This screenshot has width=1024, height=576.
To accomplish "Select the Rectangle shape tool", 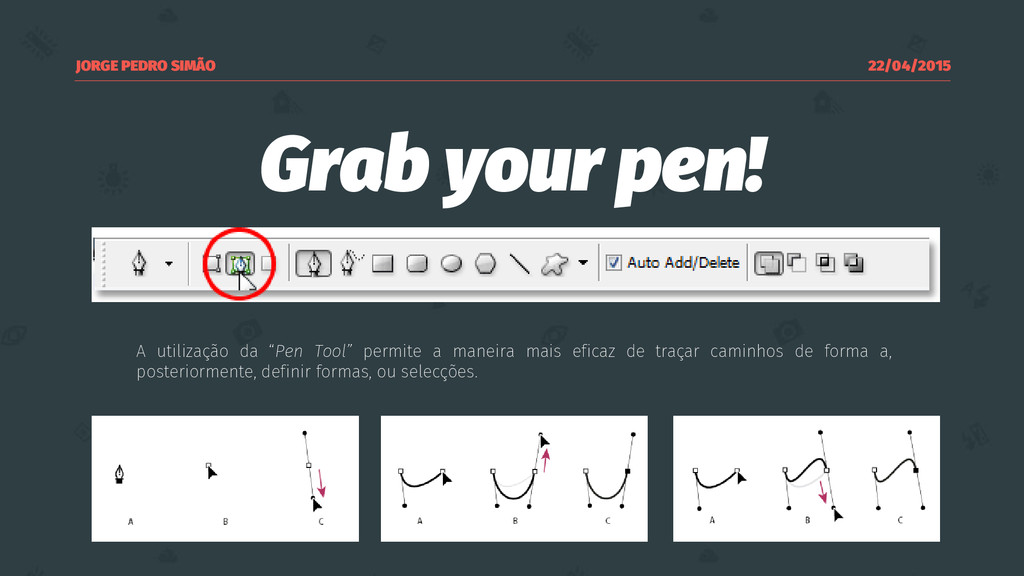I will pos(383,264).
